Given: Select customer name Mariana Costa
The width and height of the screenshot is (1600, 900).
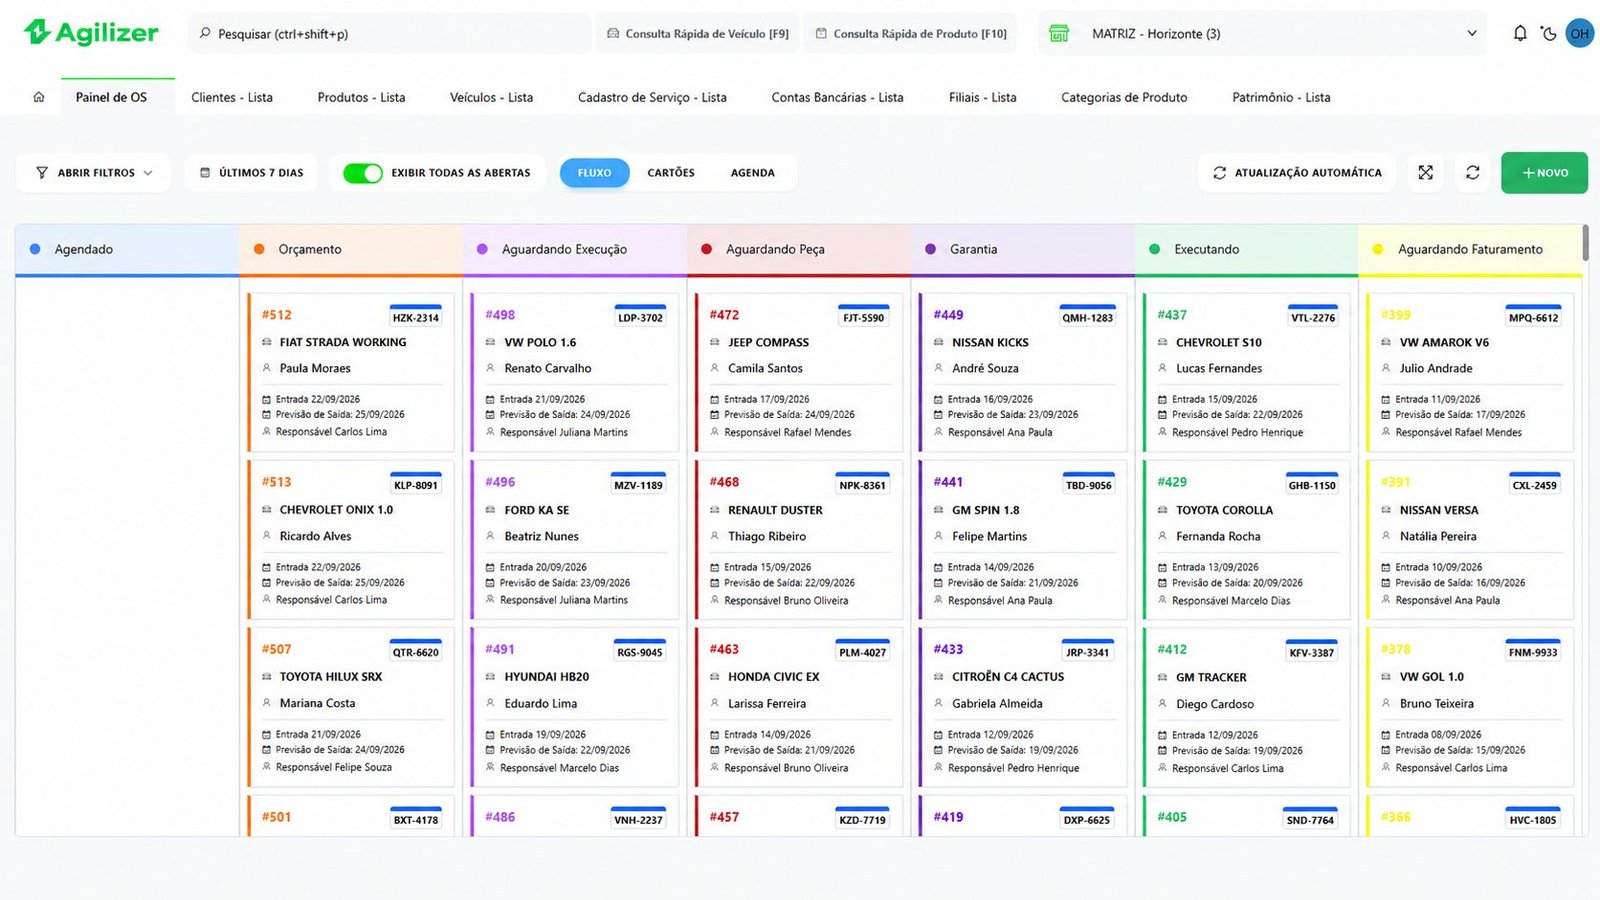Looking at the screenshot, I should pos(317,703).
